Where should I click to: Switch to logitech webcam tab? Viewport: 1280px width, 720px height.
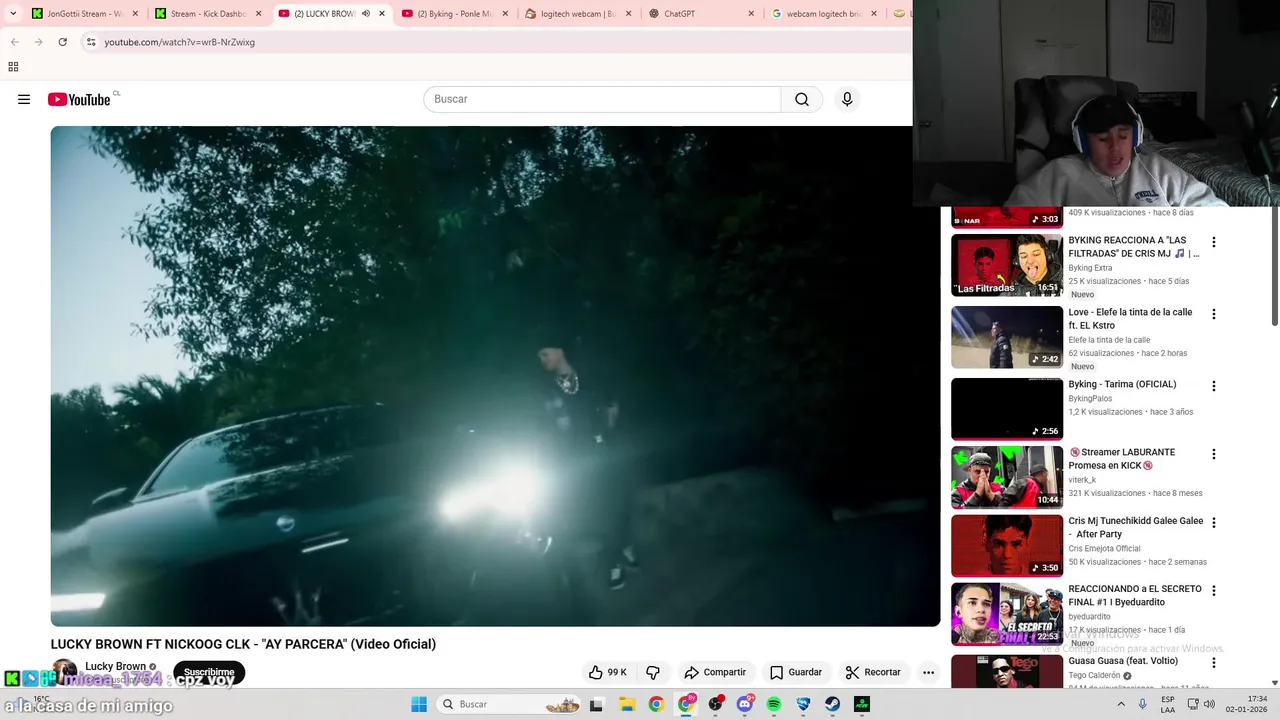(x=578, y=14)
